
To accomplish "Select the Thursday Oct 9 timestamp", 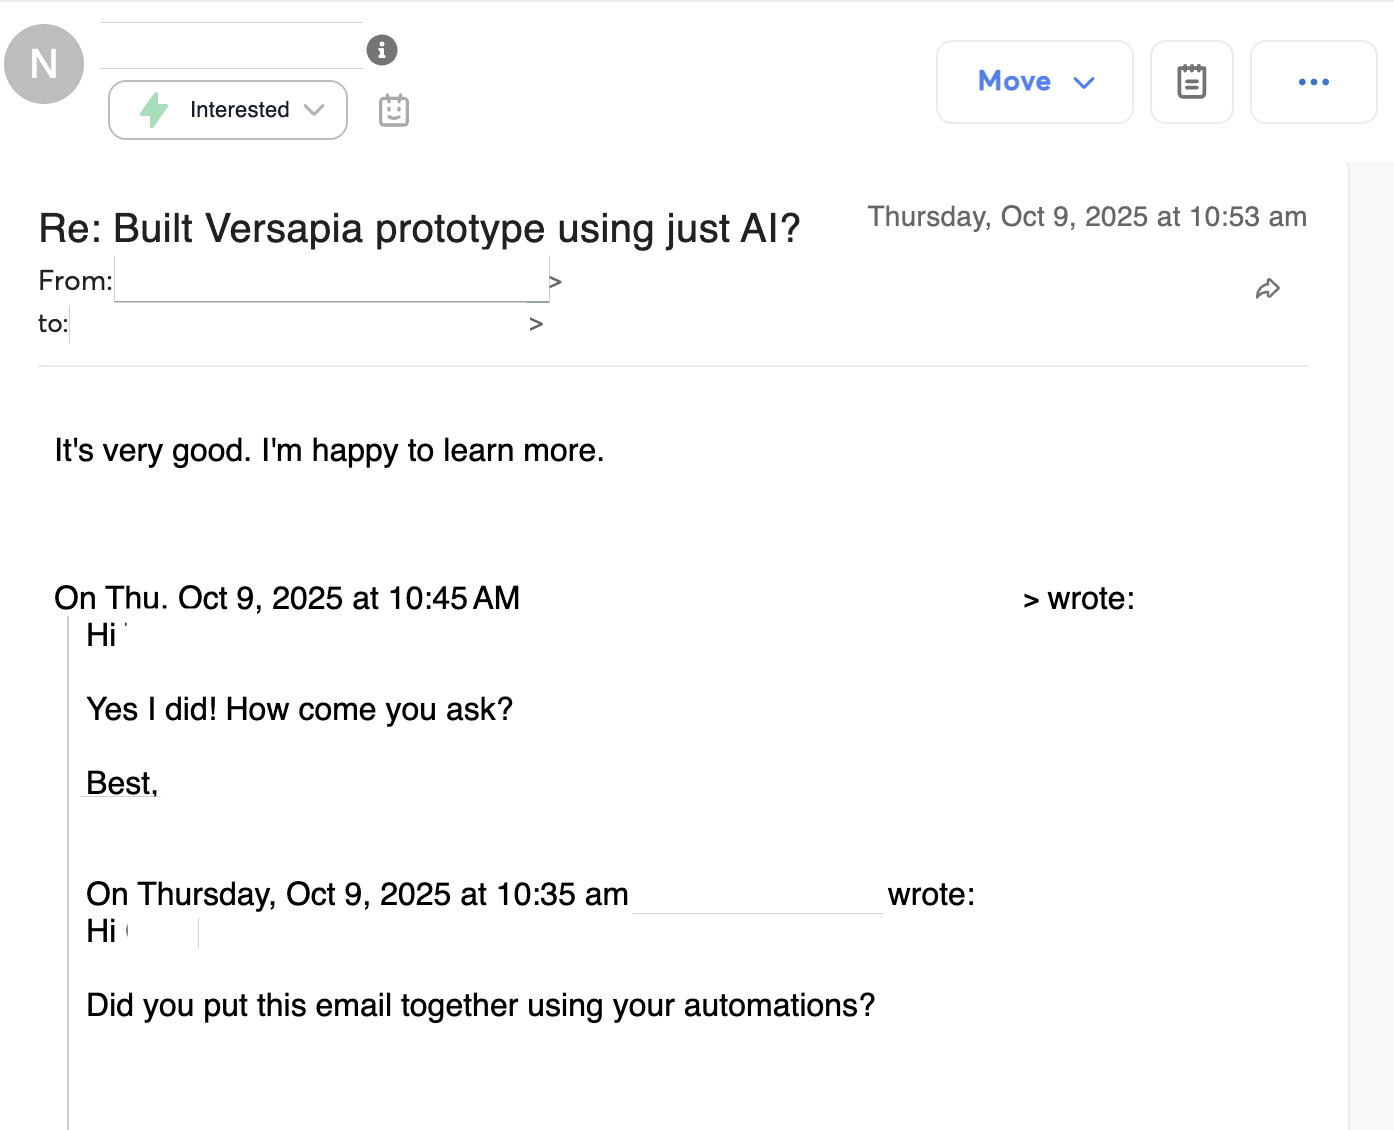I will point(1086,216).
